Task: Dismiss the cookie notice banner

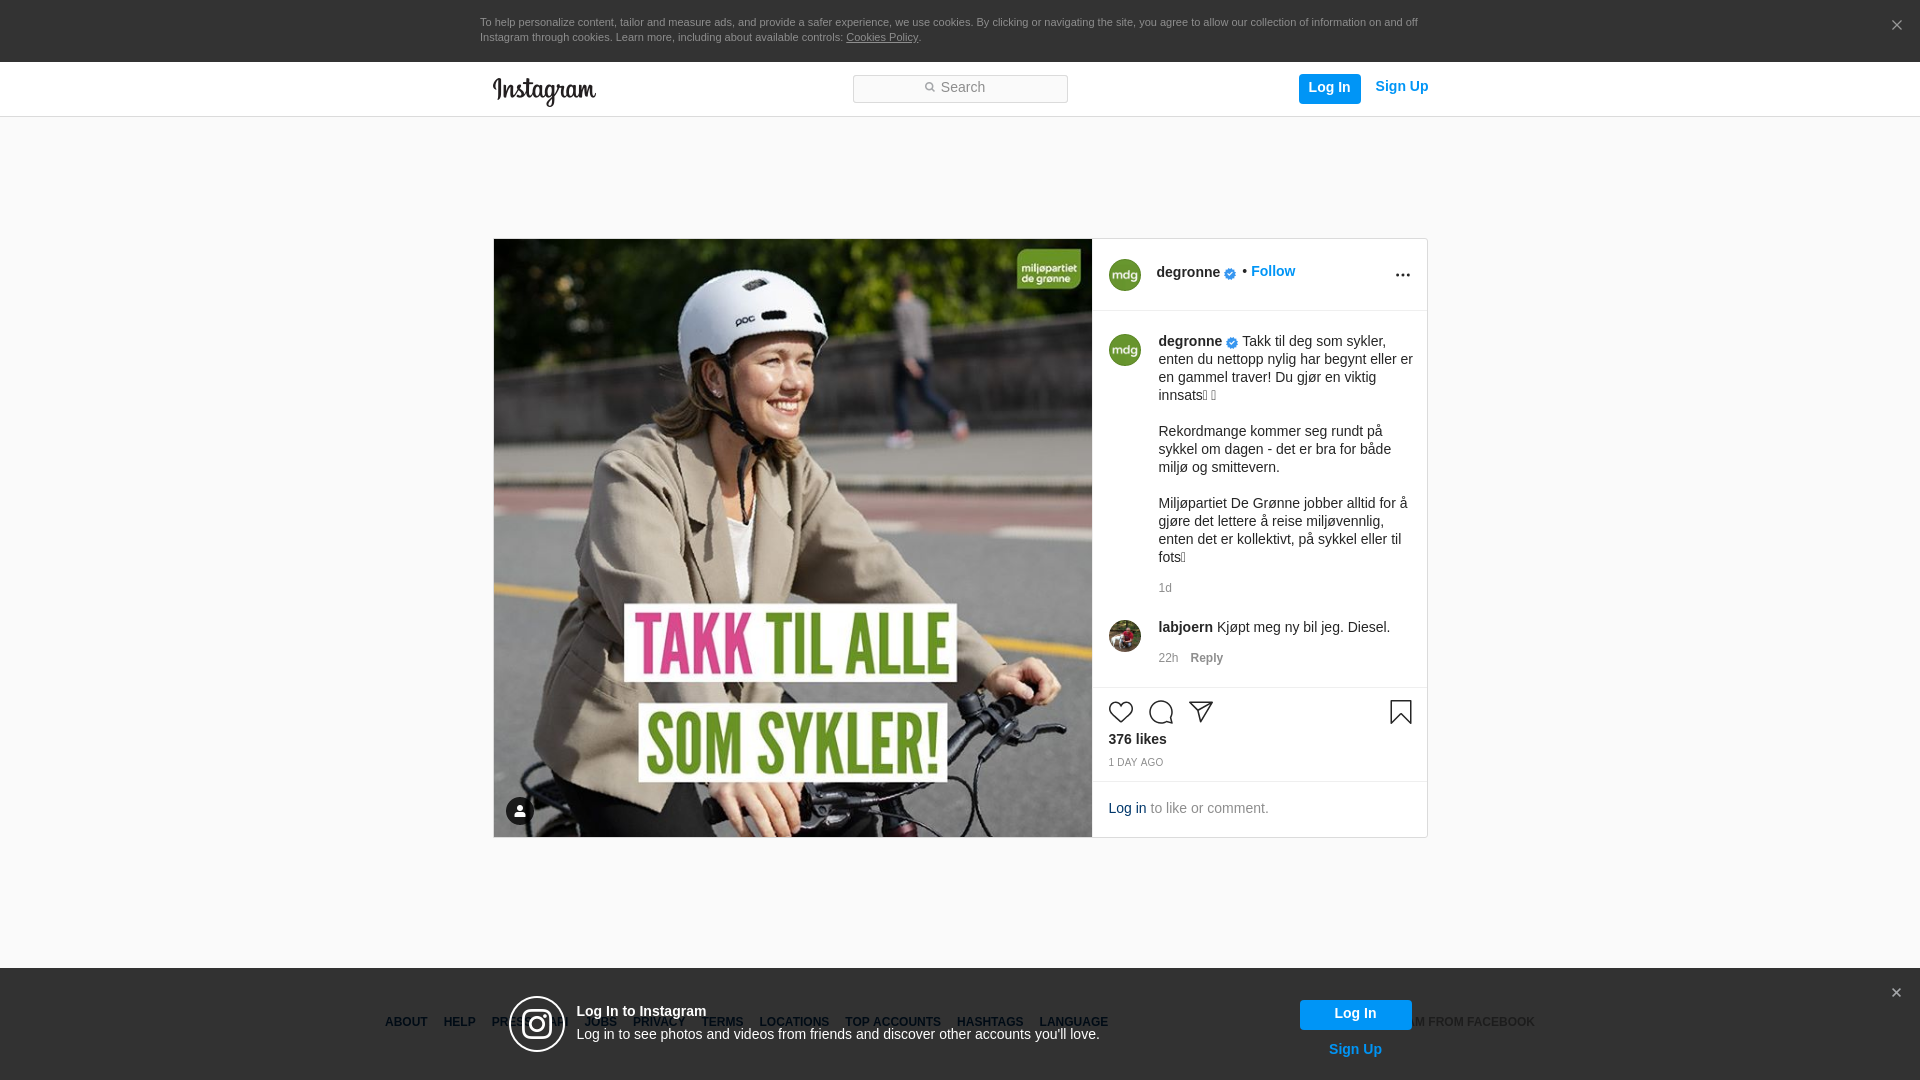Action: coord(1896,26)
